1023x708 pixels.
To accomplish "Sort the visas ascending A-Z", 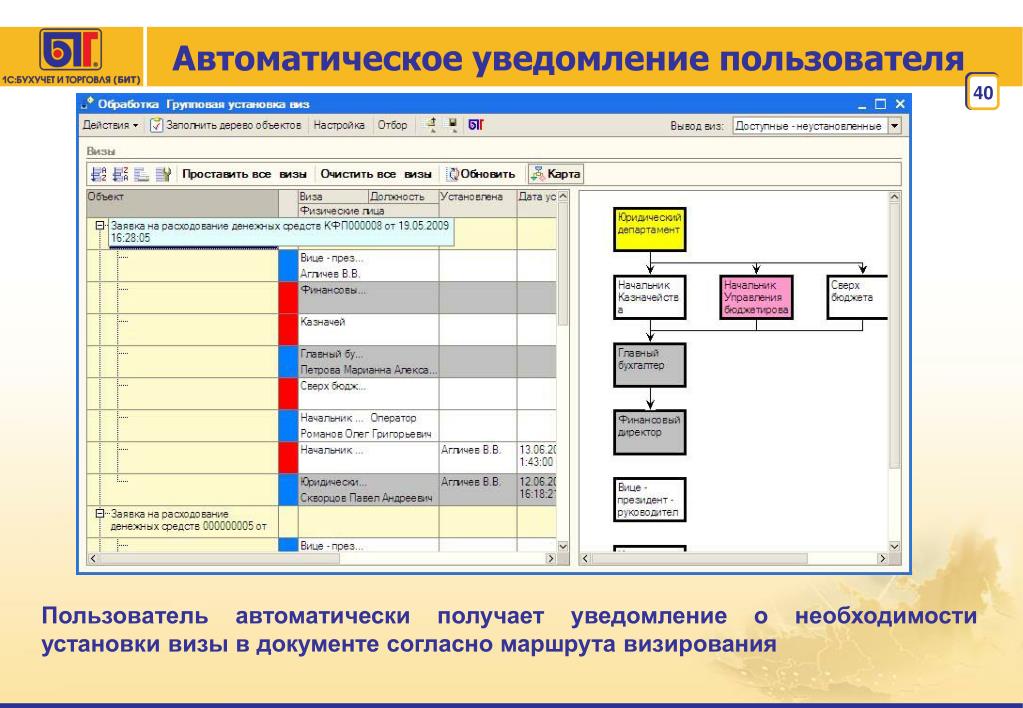I will click(x=99, y=174).
